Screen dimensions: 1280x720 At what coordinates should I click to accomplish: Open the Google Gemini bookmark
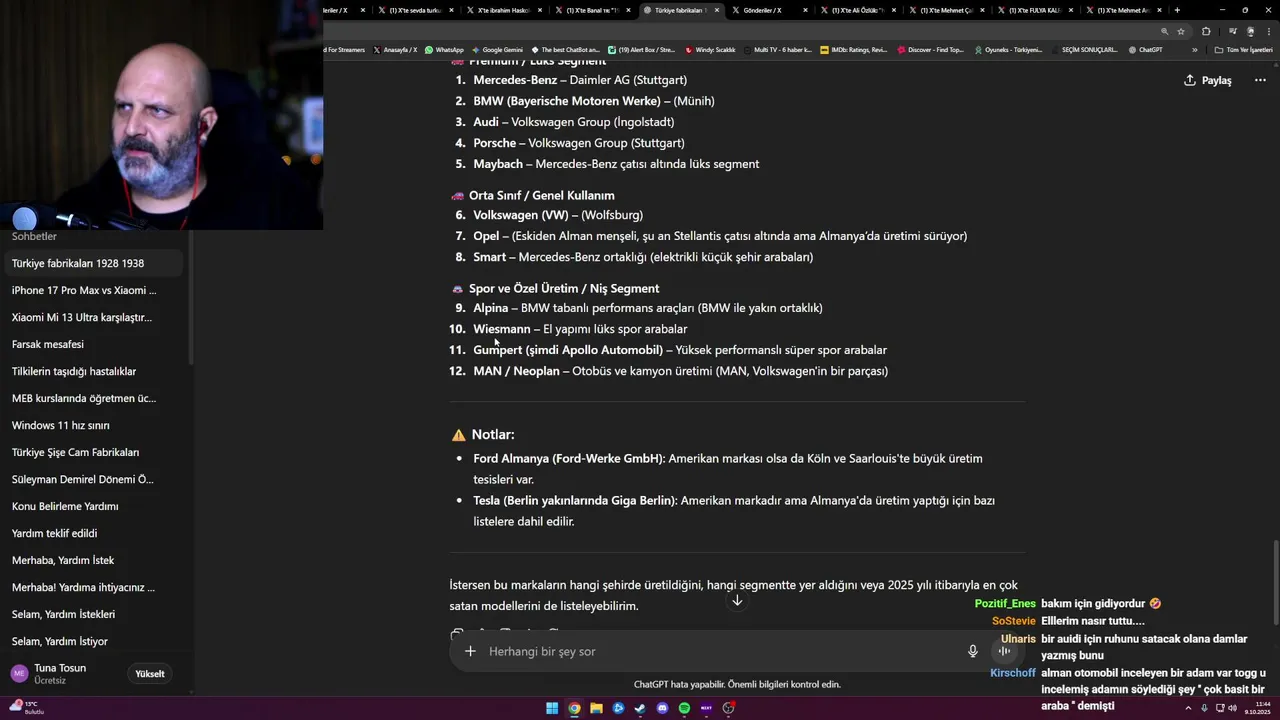[x=497, y=49]
